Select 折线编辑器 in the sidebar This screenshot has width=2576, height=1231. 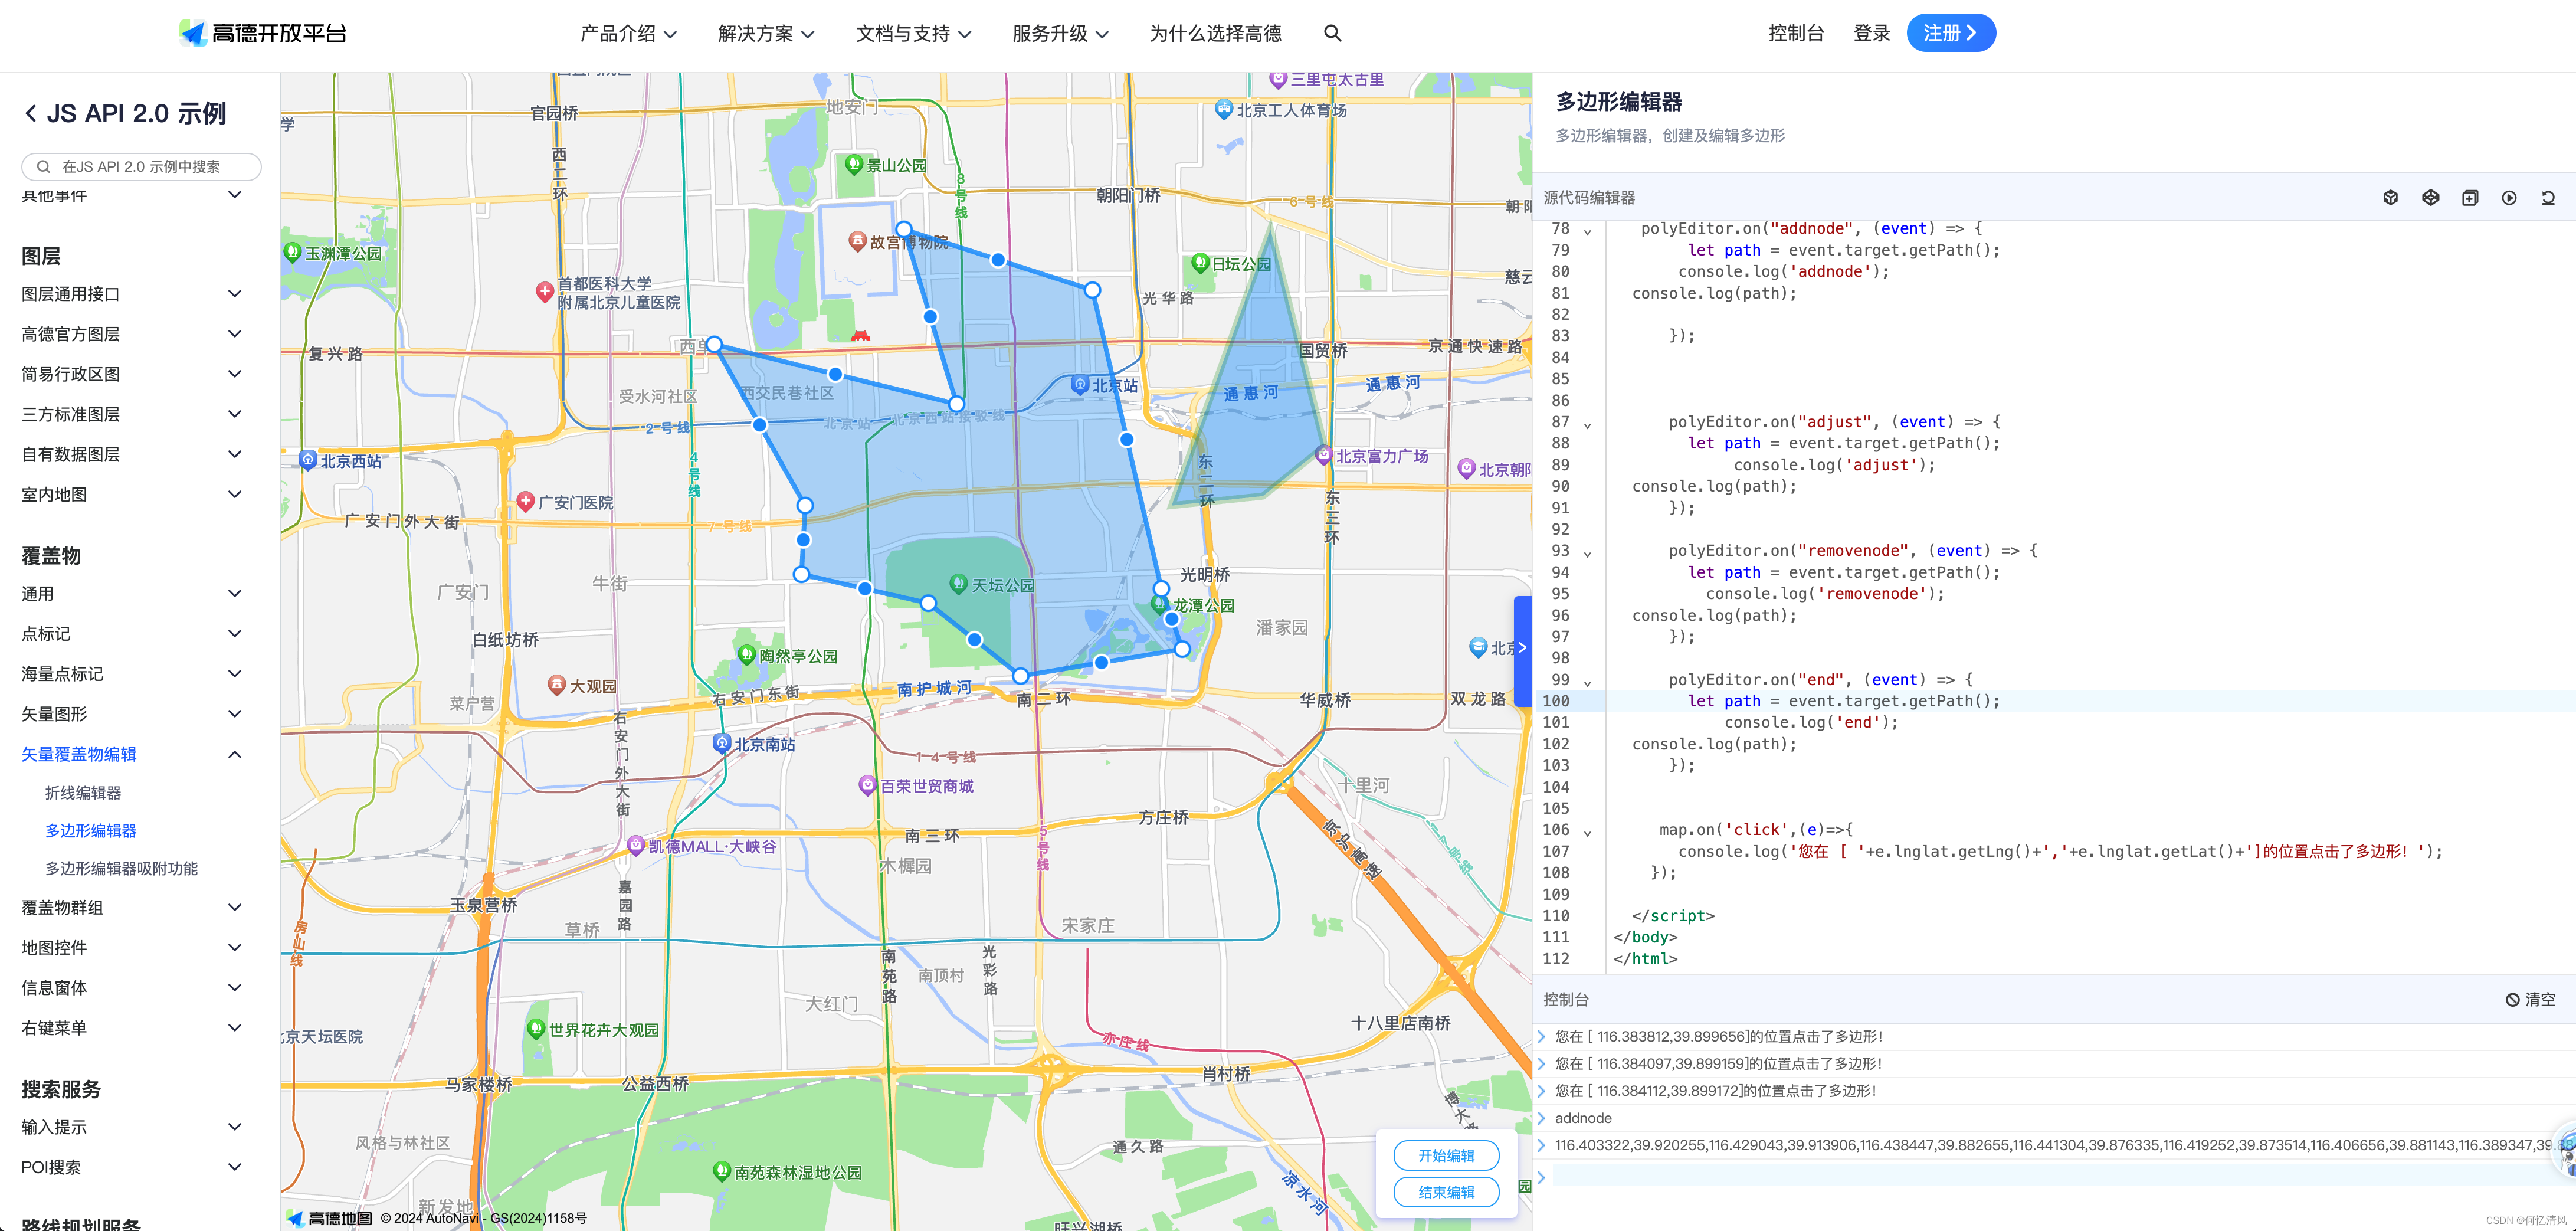point(83,793)
